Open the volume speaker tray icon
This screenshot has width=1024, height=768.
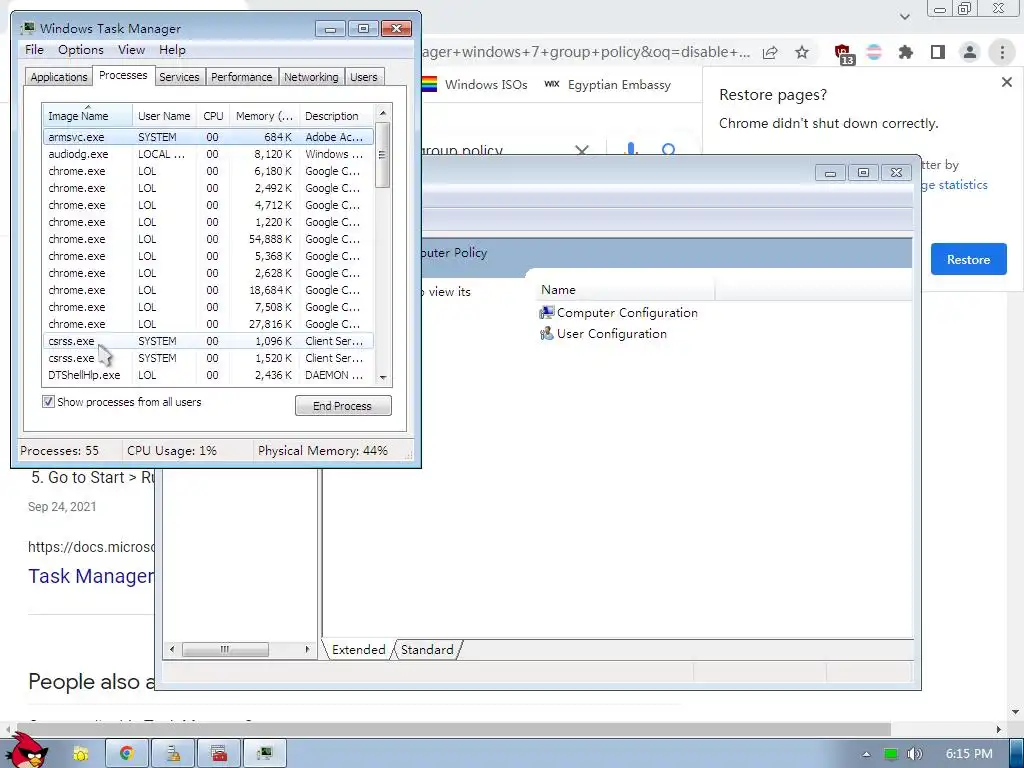pyautogui.click(x=914, y=754)
